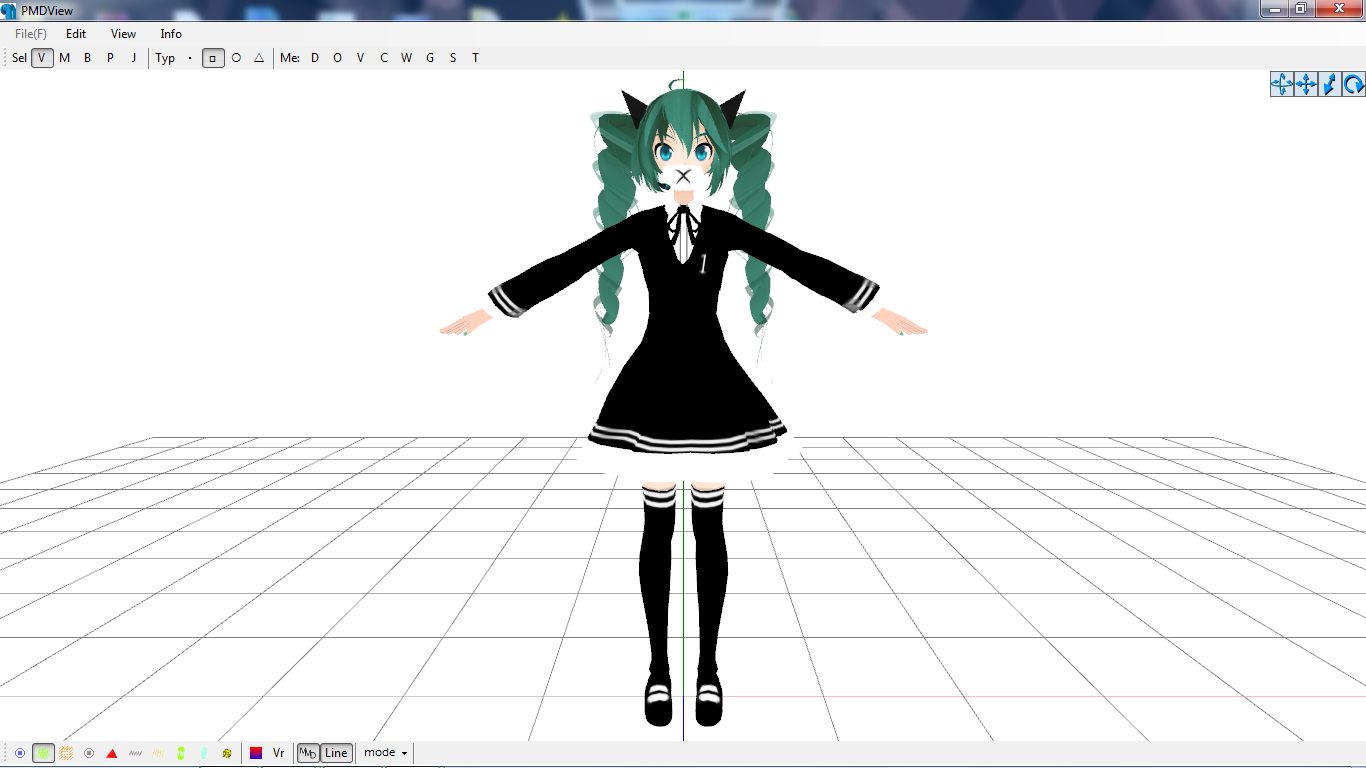The image size is (1366, 768).
Task: Maximize the PMDView window
Action: click(1301, 9)
